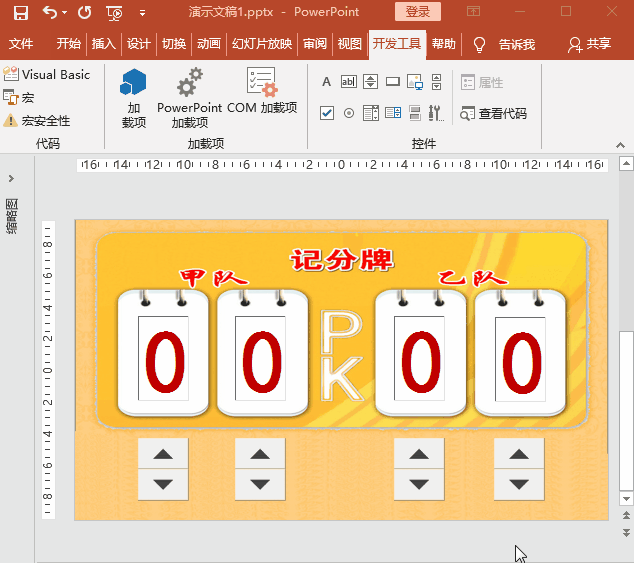Screen dimensions: 634x563
Task: Open Customize Quick Access Toolbar dropdown
Action: (142, 13)
